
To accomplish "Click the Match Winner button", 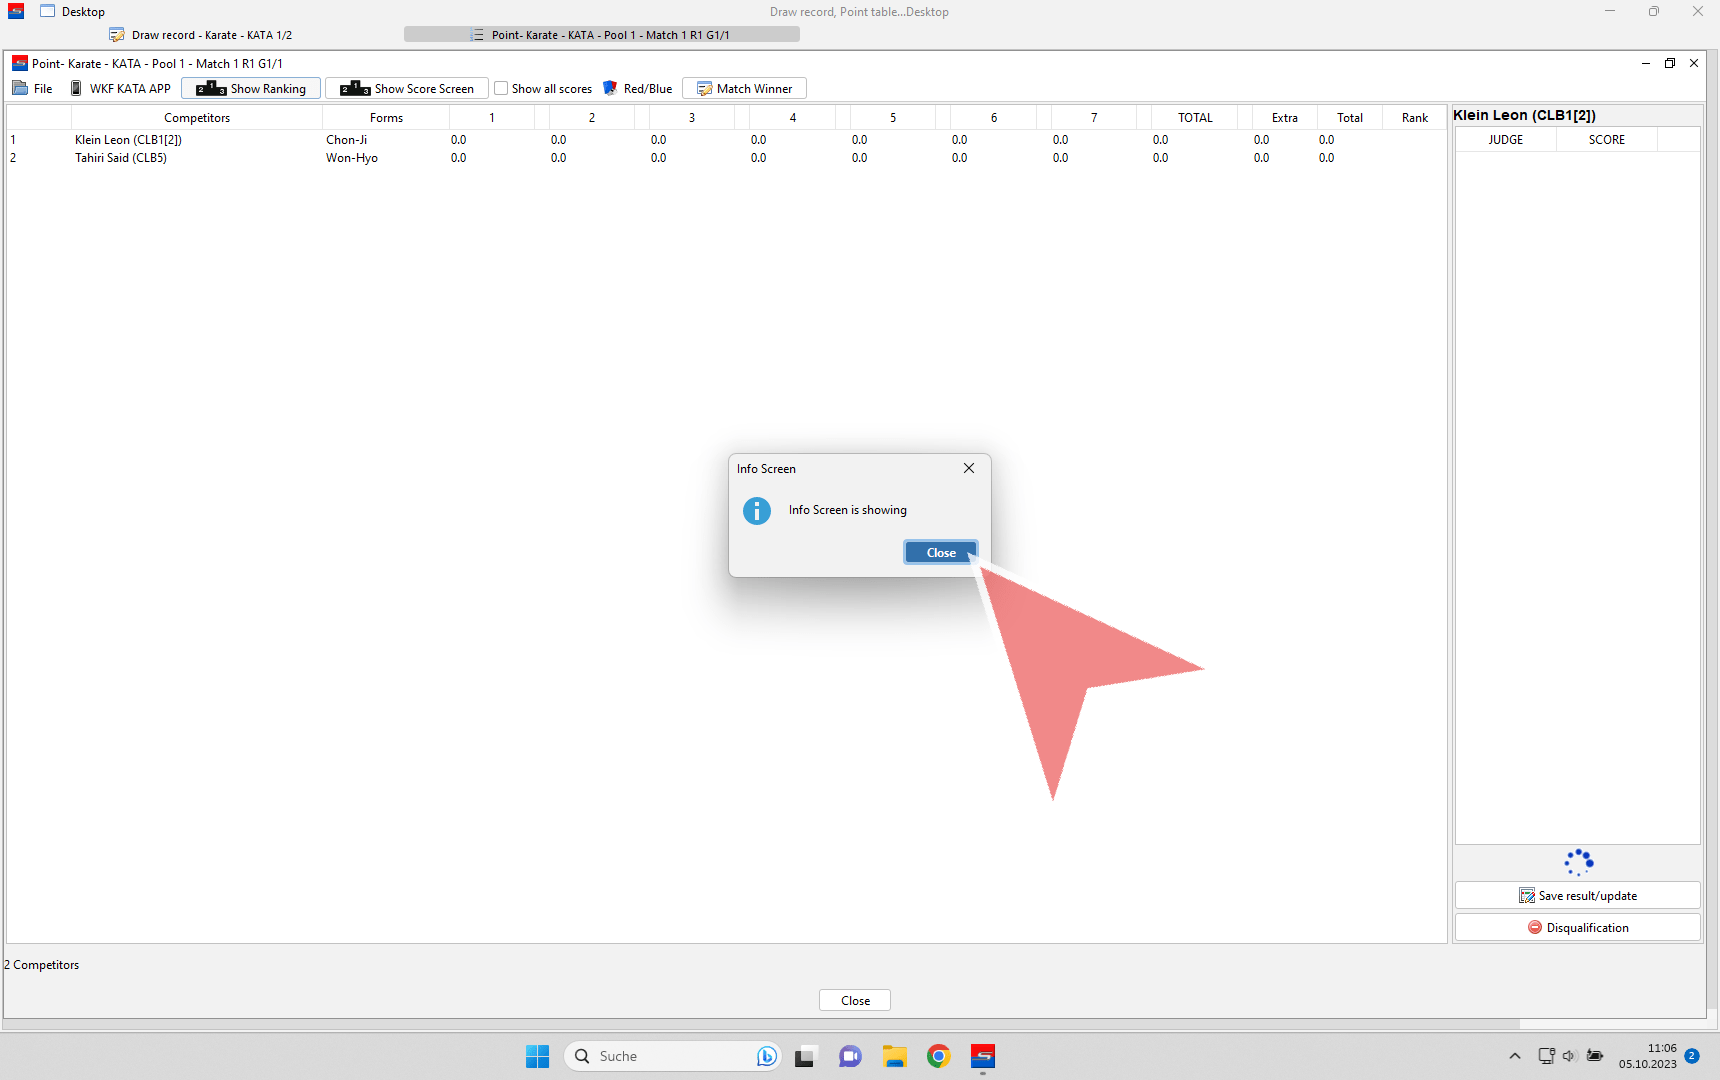I will [744, 89].
